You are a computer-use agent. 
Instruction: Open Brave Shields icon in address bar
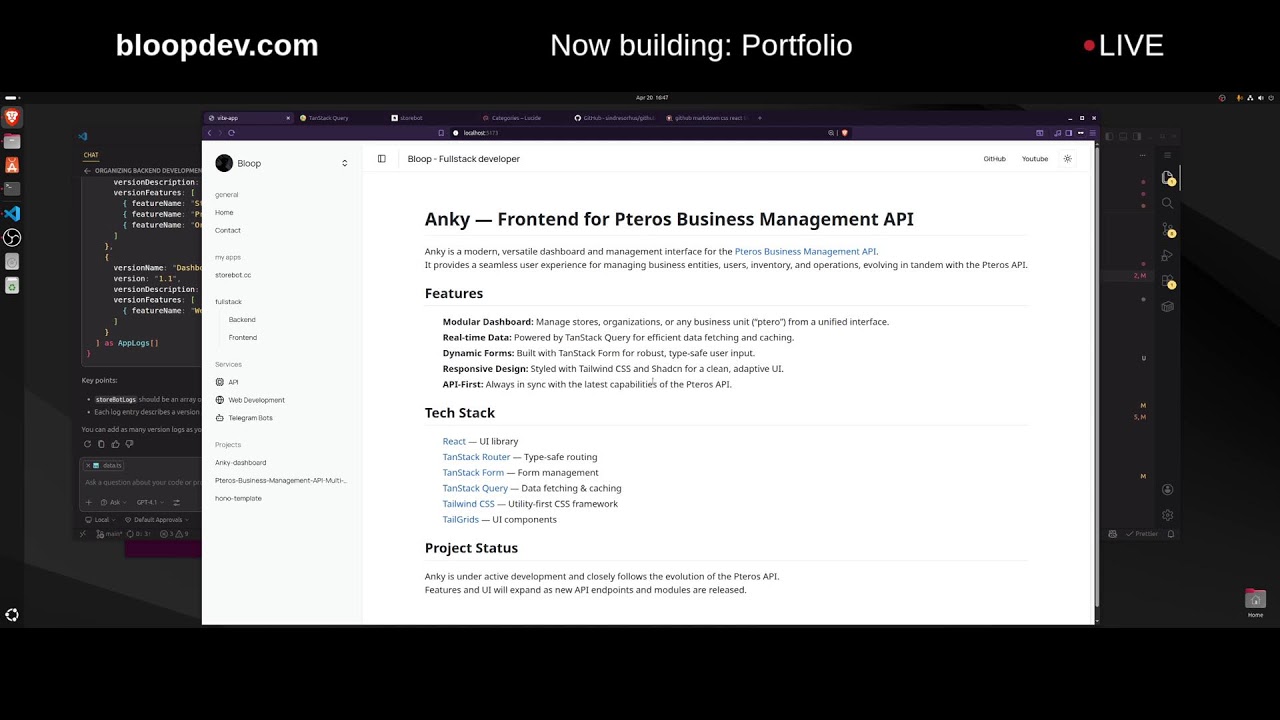(x=844, y=133)
